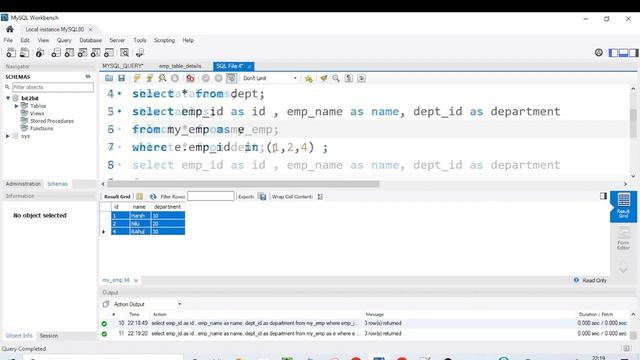Screen dimensions: 640x360
Task: Toggle continue-on-error for script execution
Action: (x=190, y=78)
